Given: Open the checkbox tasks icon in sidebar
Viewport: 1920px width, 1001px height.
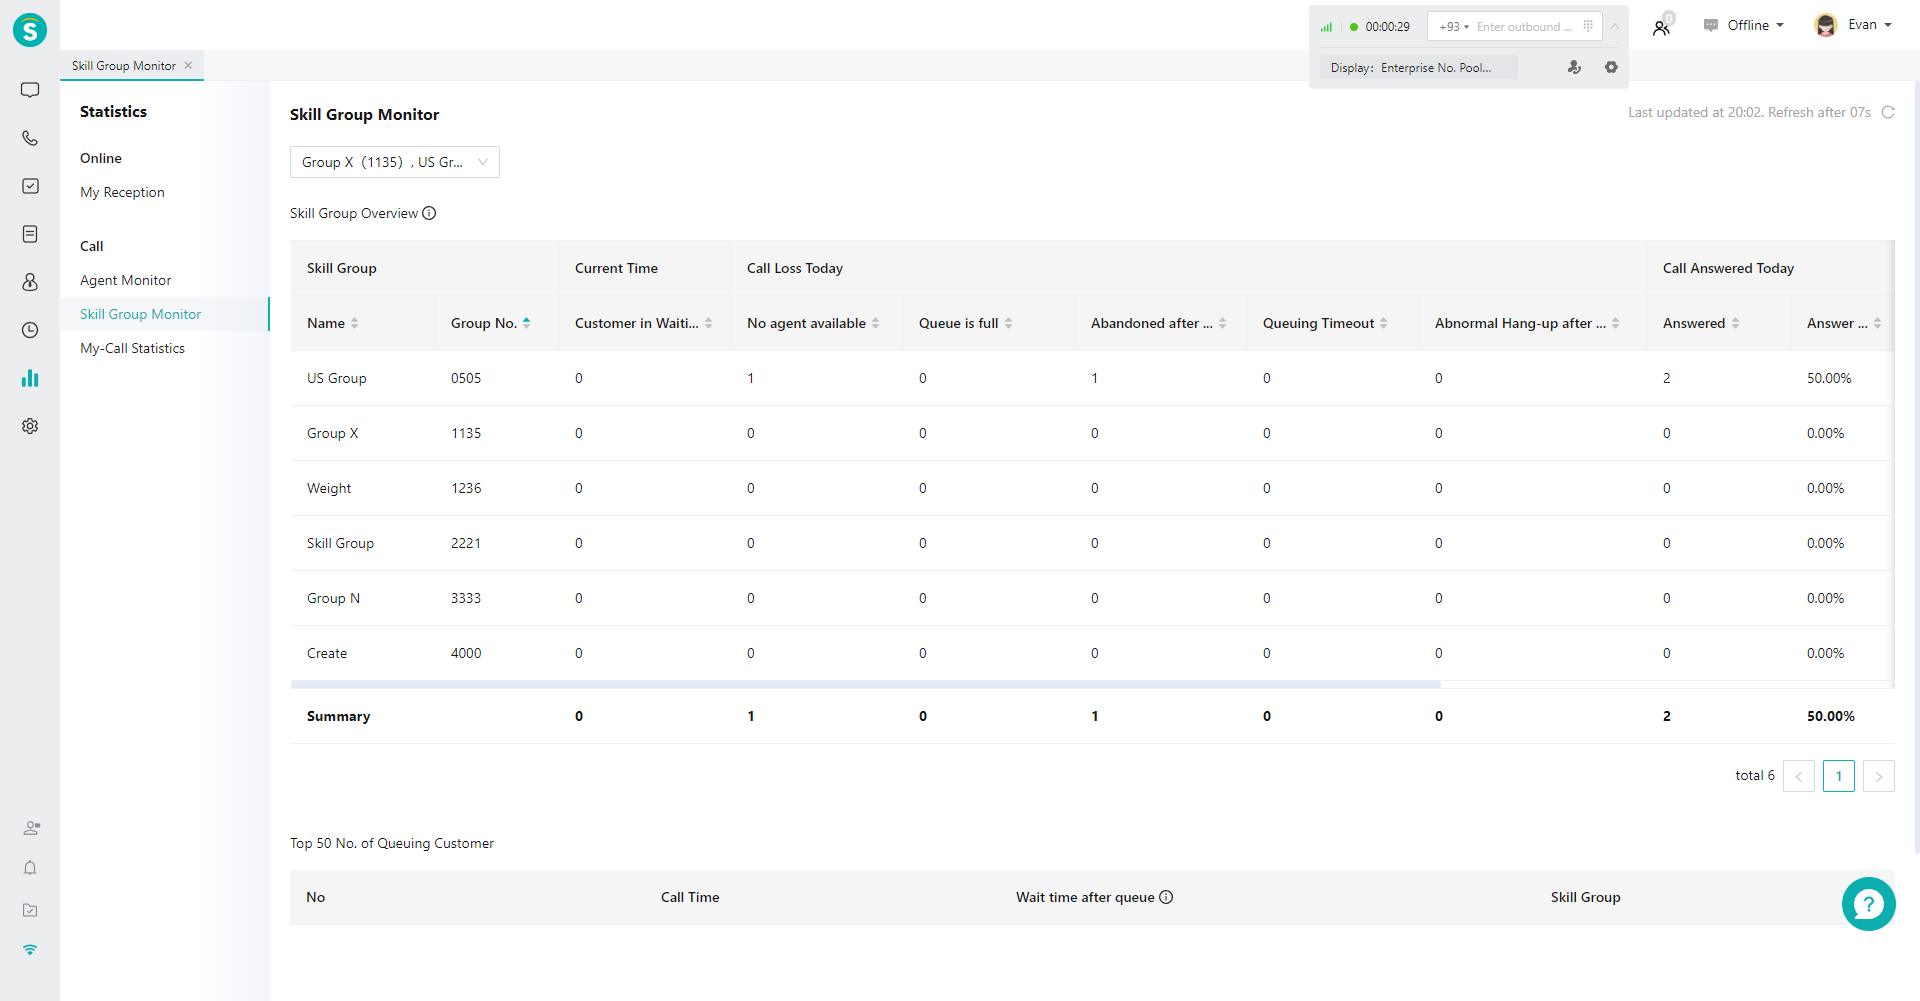Looking at the screenshot, I should point(30,186).
